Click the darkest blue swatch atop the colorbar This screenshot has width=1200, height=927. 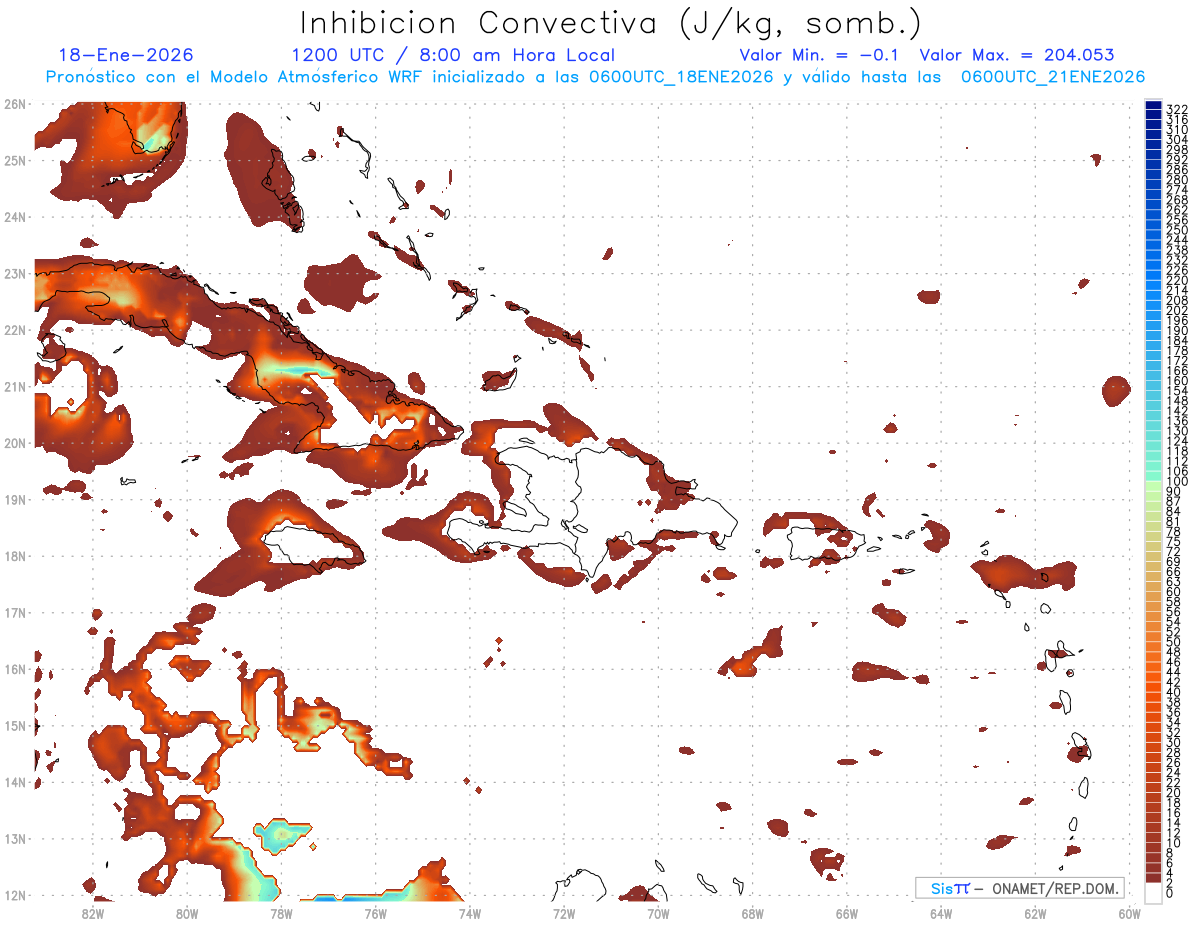(1153, 105)
